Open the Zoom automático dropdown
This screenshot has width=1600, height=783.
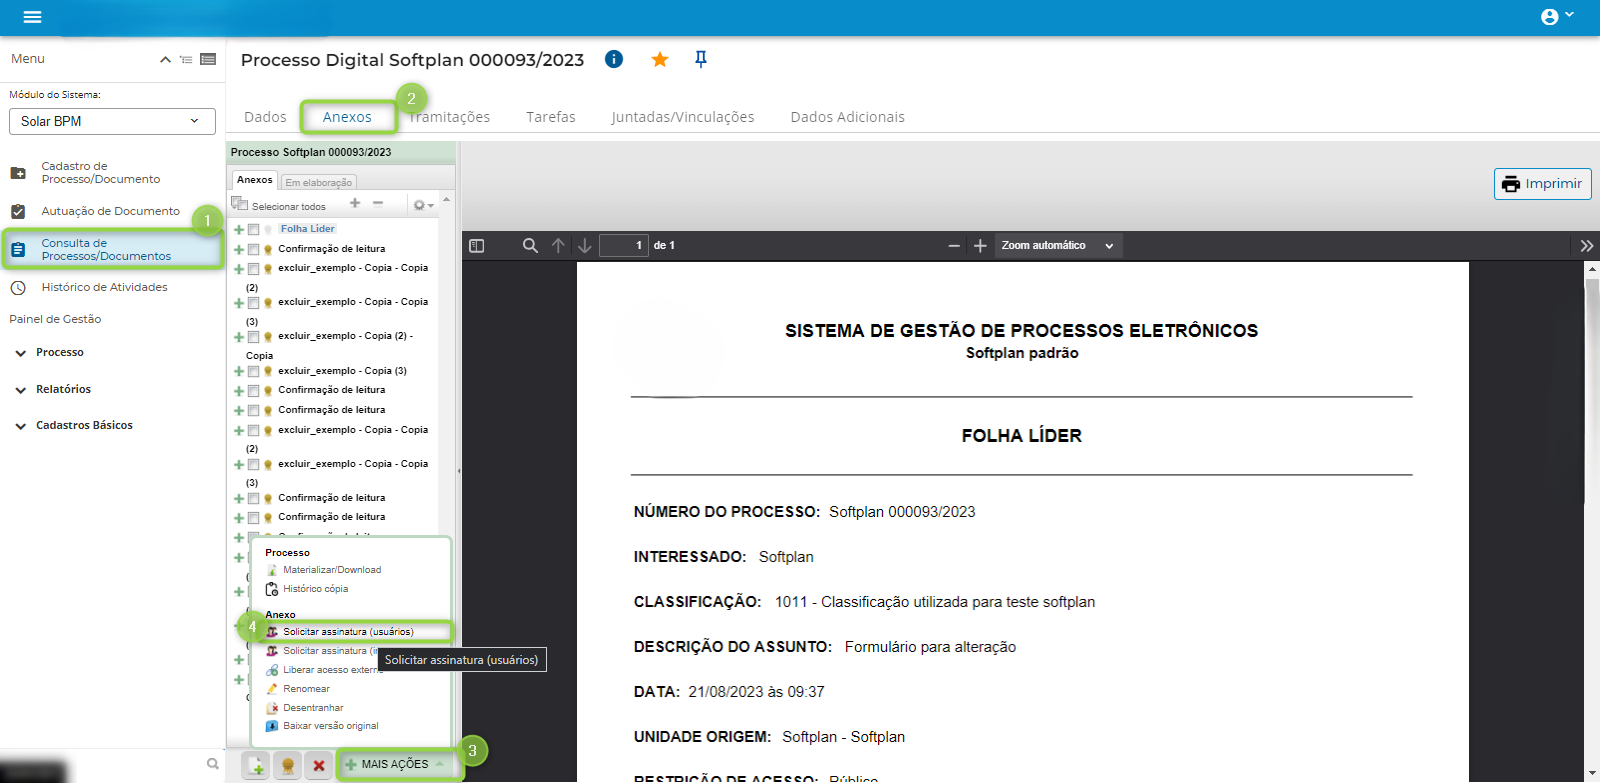coord(1058,246)
